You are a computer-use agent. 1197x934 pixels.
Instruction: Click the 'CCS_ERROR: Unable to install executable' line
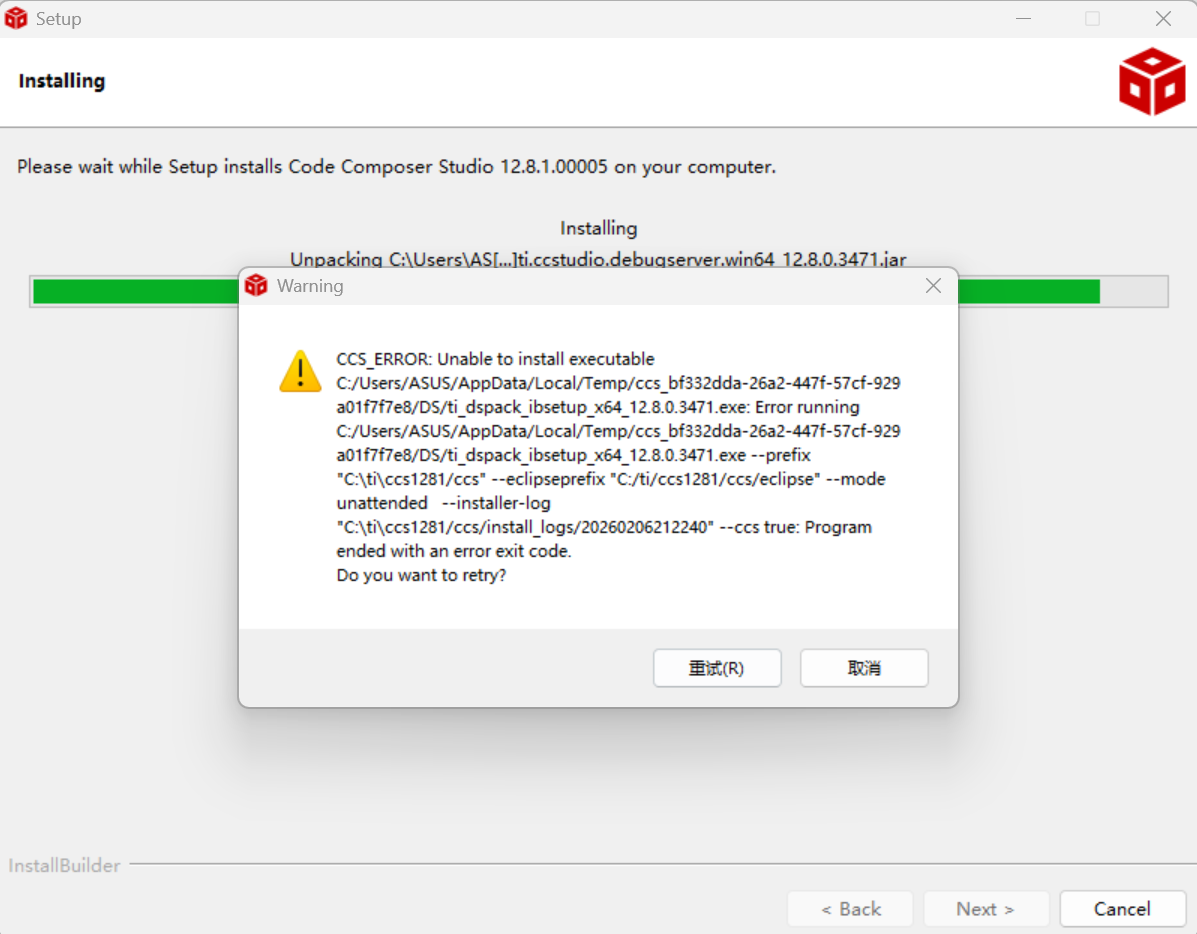coord(495,359)
